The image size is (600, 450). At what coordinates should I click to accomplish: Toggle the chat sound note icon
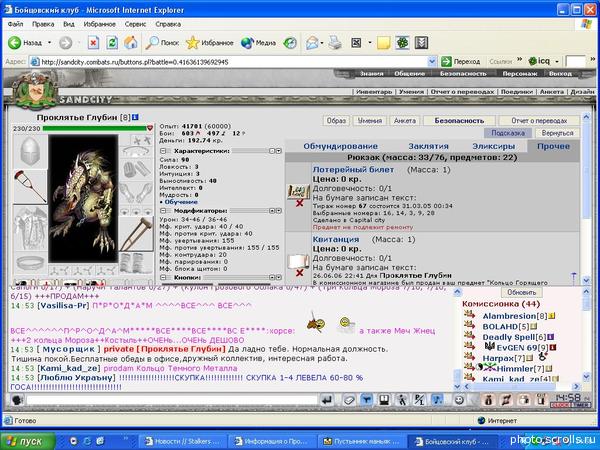tap(438, 400)
